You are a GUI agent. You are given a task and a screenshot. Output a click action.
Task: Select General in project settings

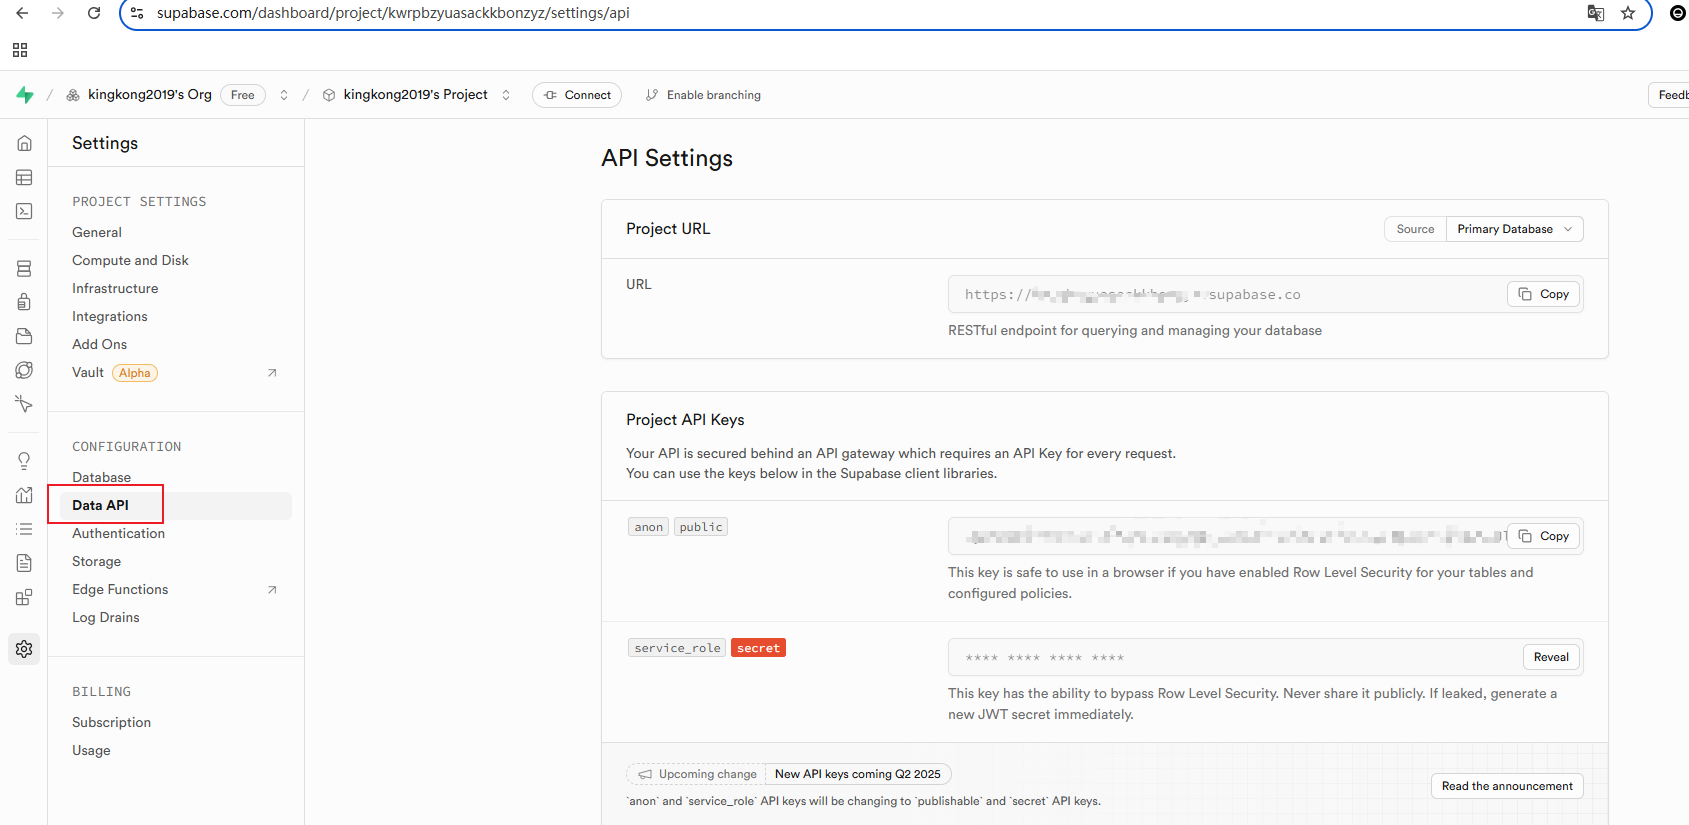coord(97,232)
